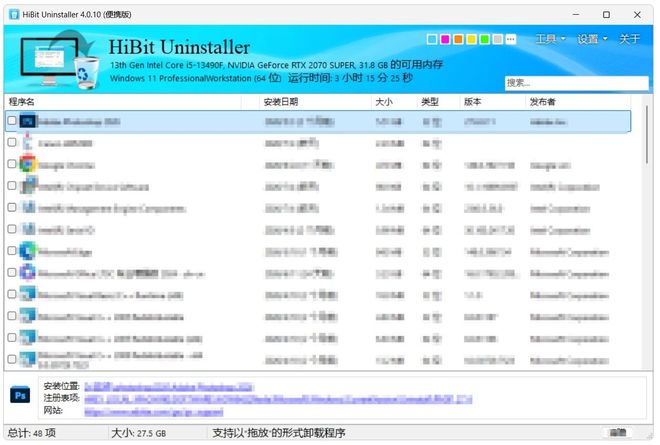Choose the blue theme color swatch
660x445 pixels.
(432, 39)
